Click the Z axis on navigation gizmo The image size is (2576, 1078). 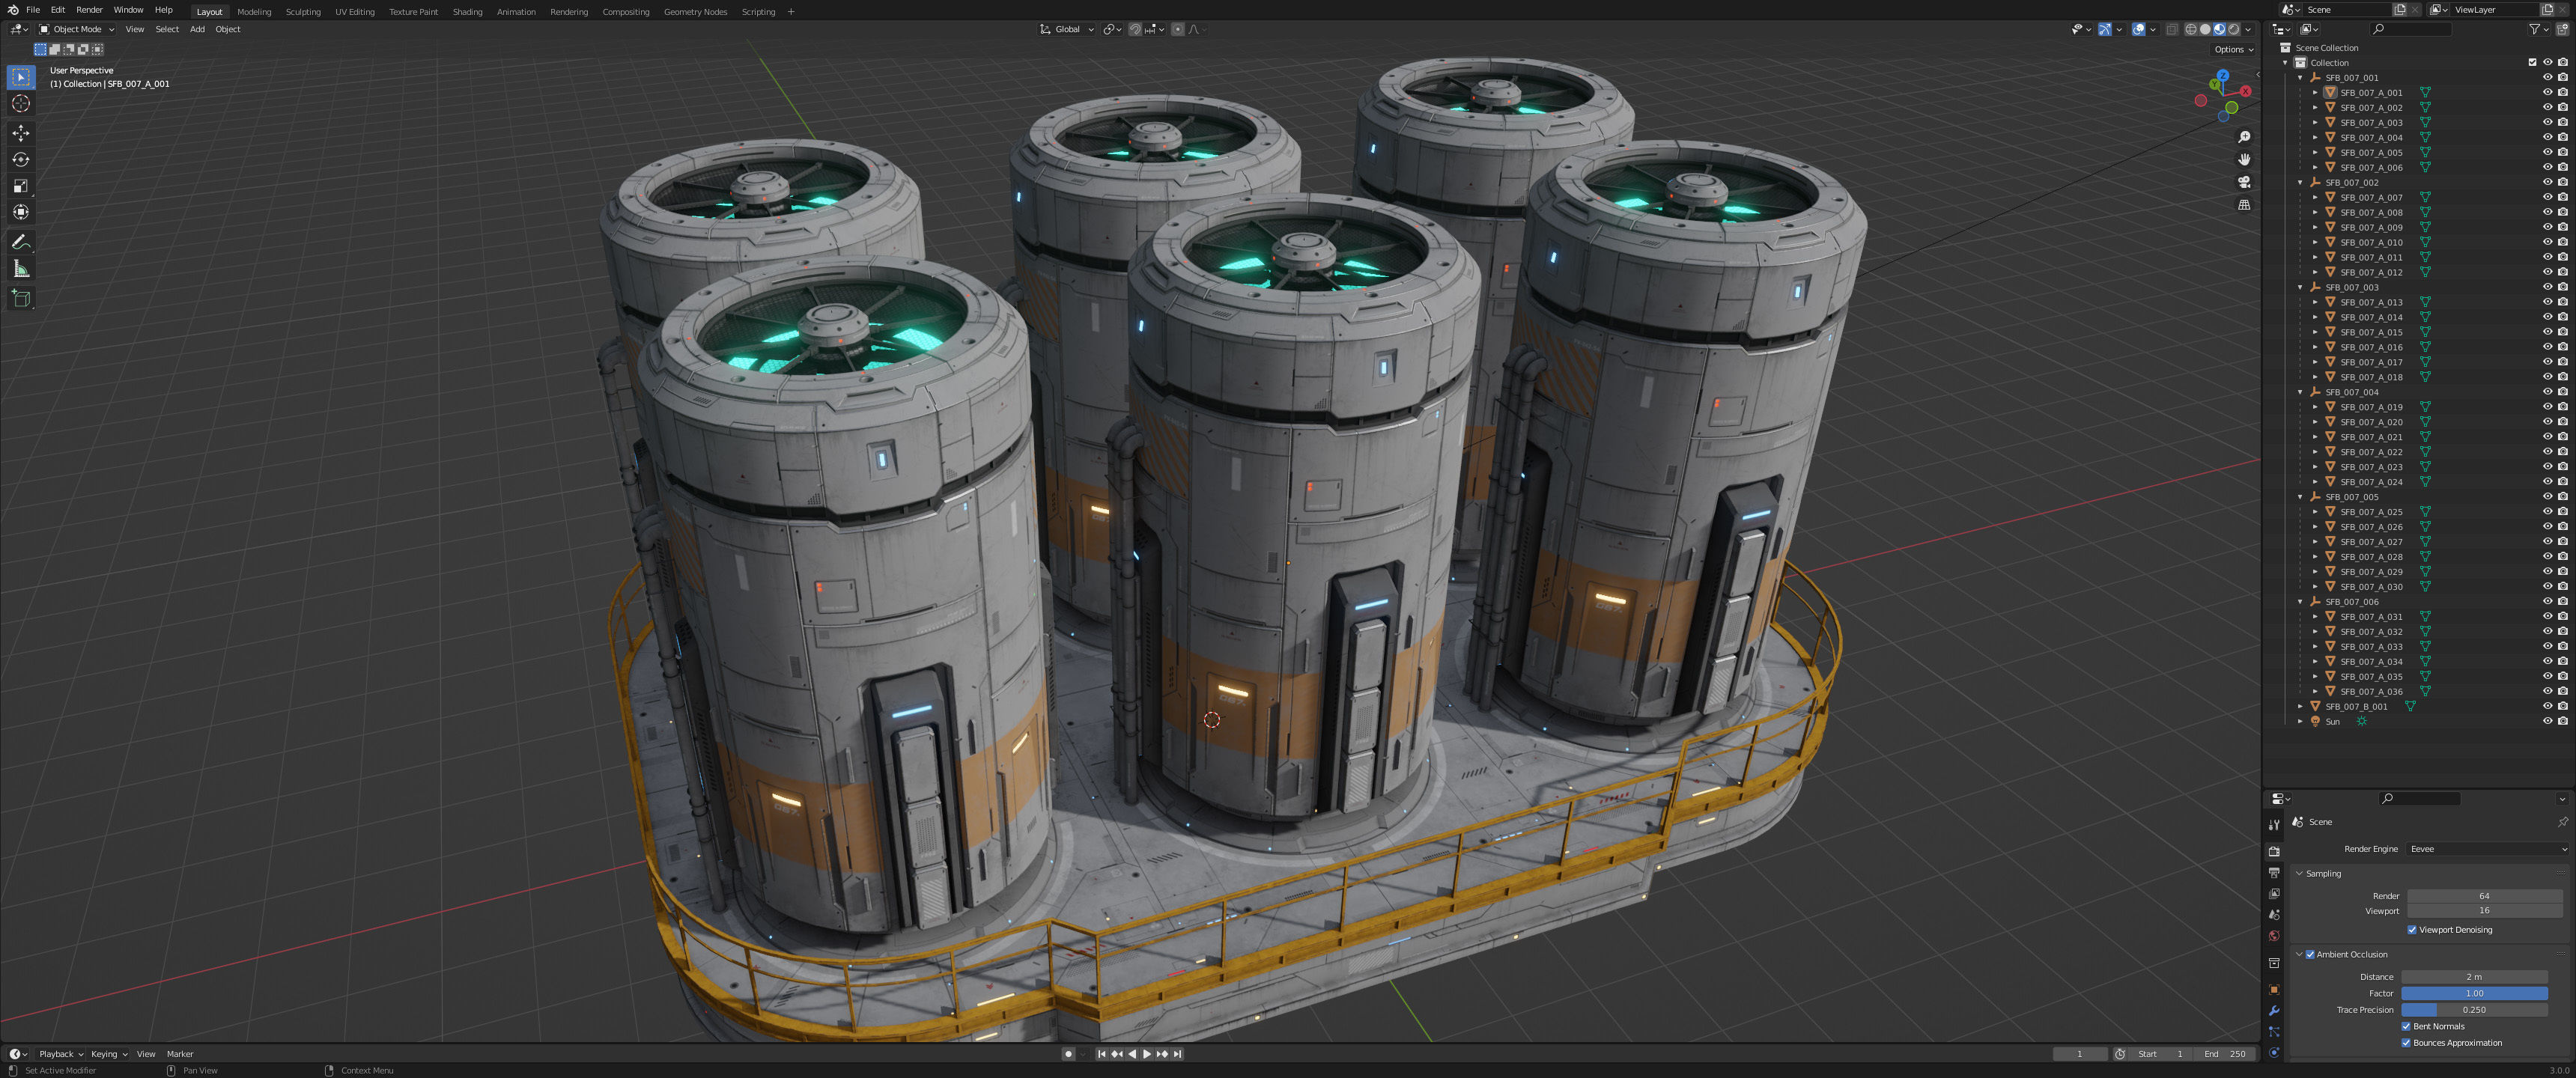tap(2222, 76)
